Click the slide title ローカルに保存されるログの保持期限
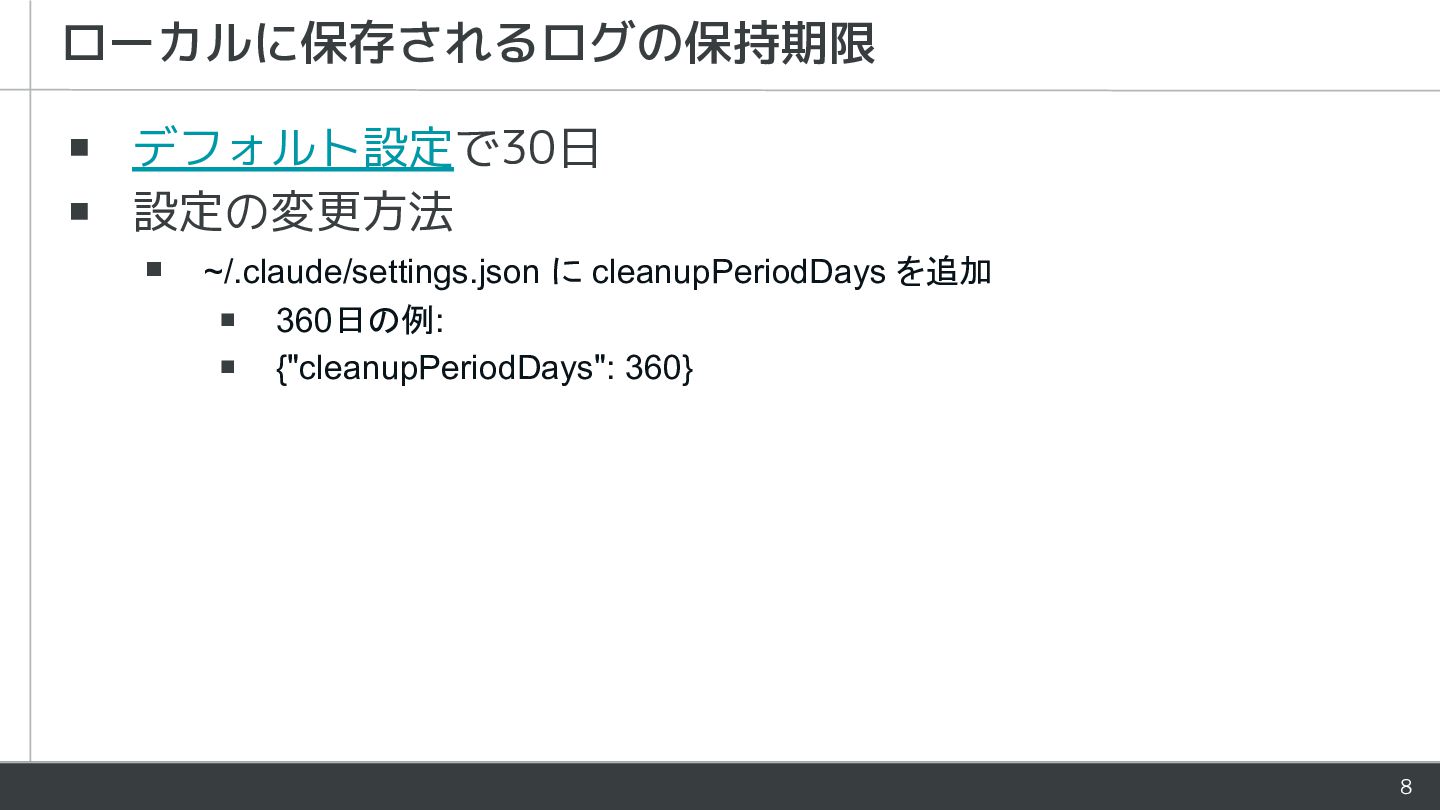The height and width of the screenshot is (810, 1440). click(x=468, y=44)
